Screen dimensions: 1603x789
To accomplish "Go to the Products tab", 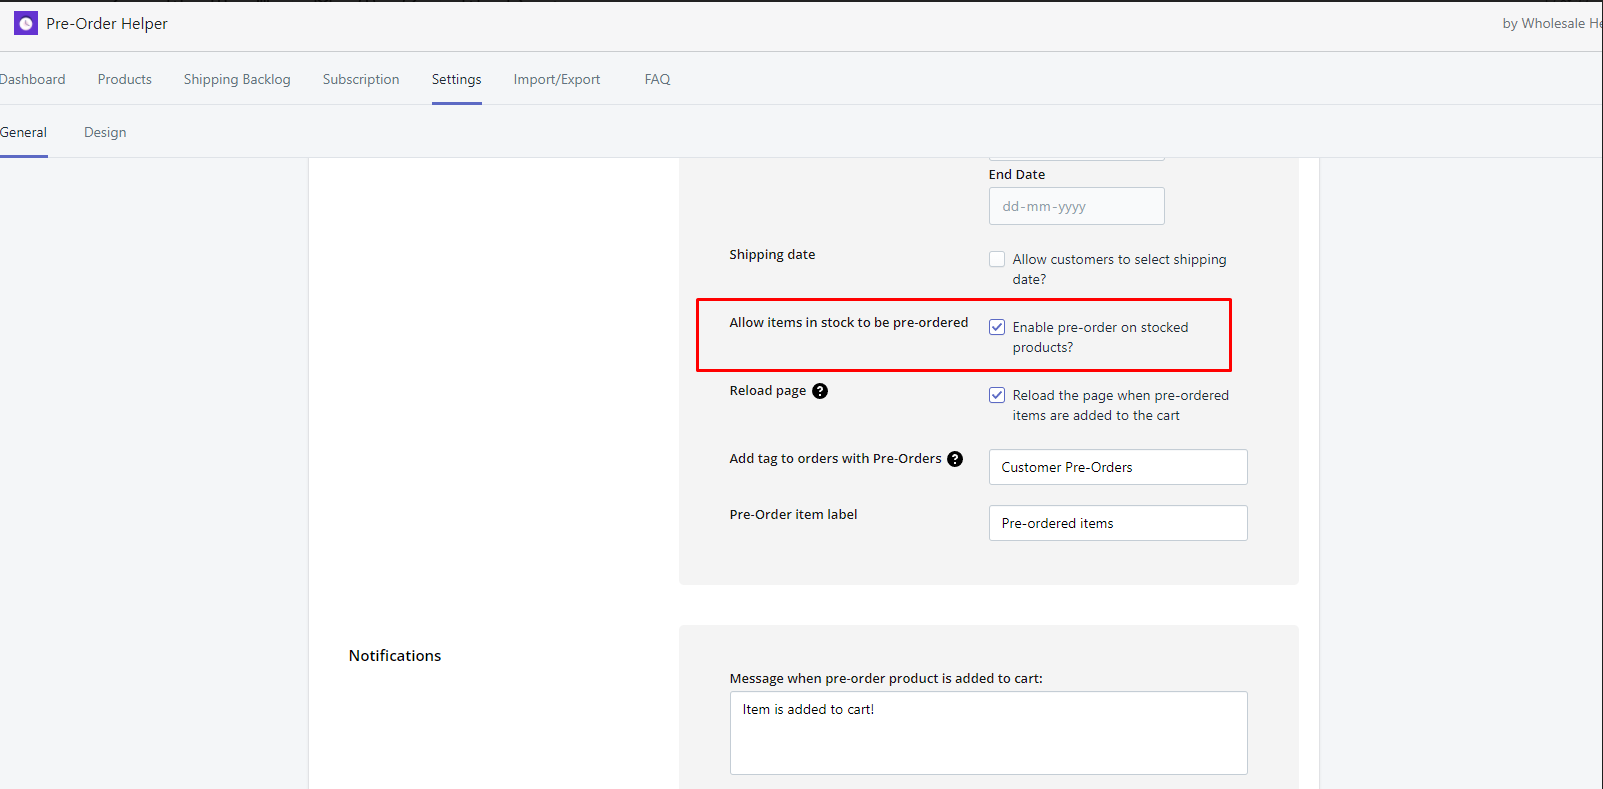I will (125, 79).
